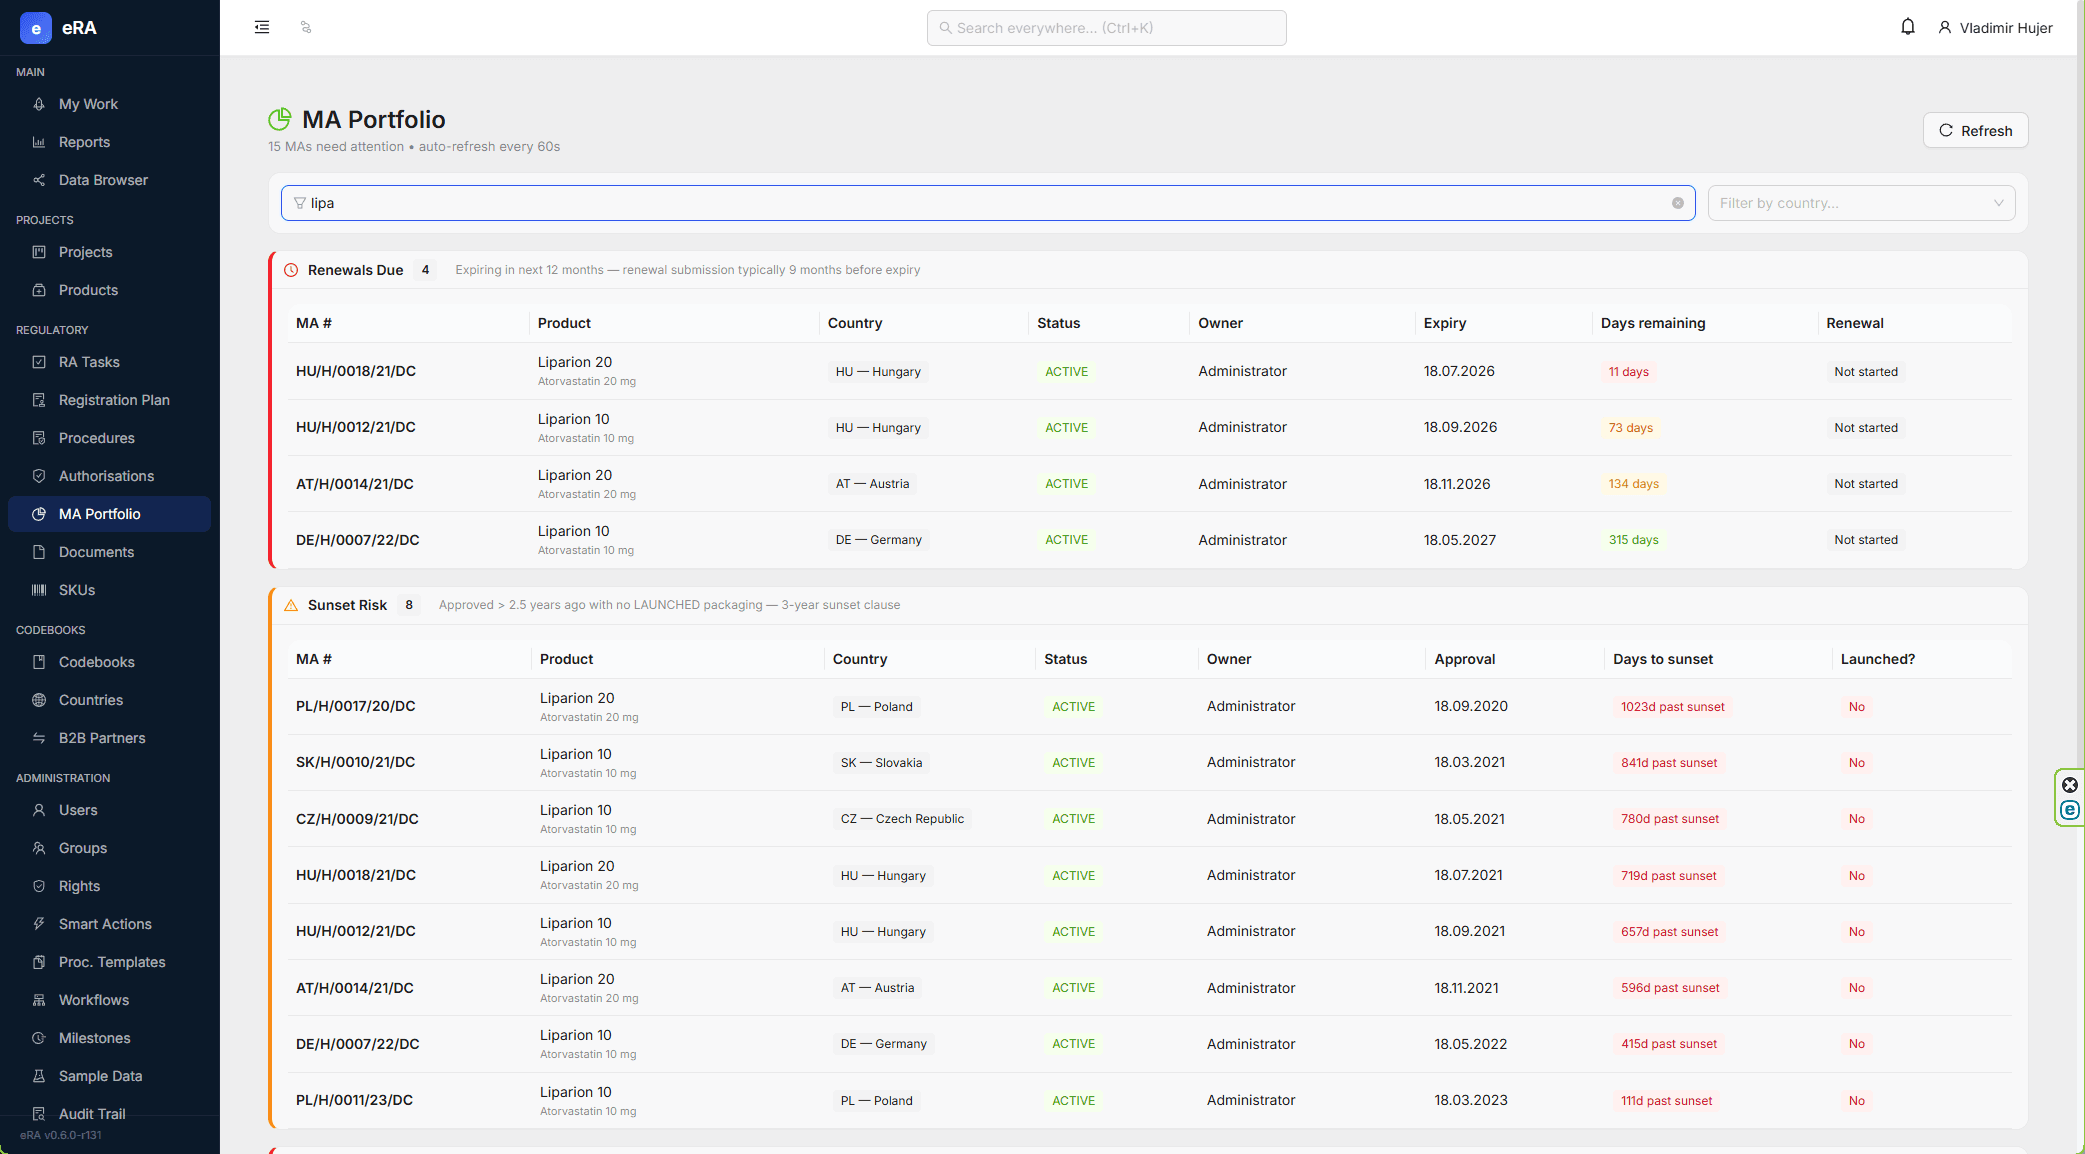
Task: Click the eRA logo icon
Action: tap(36, 28)
